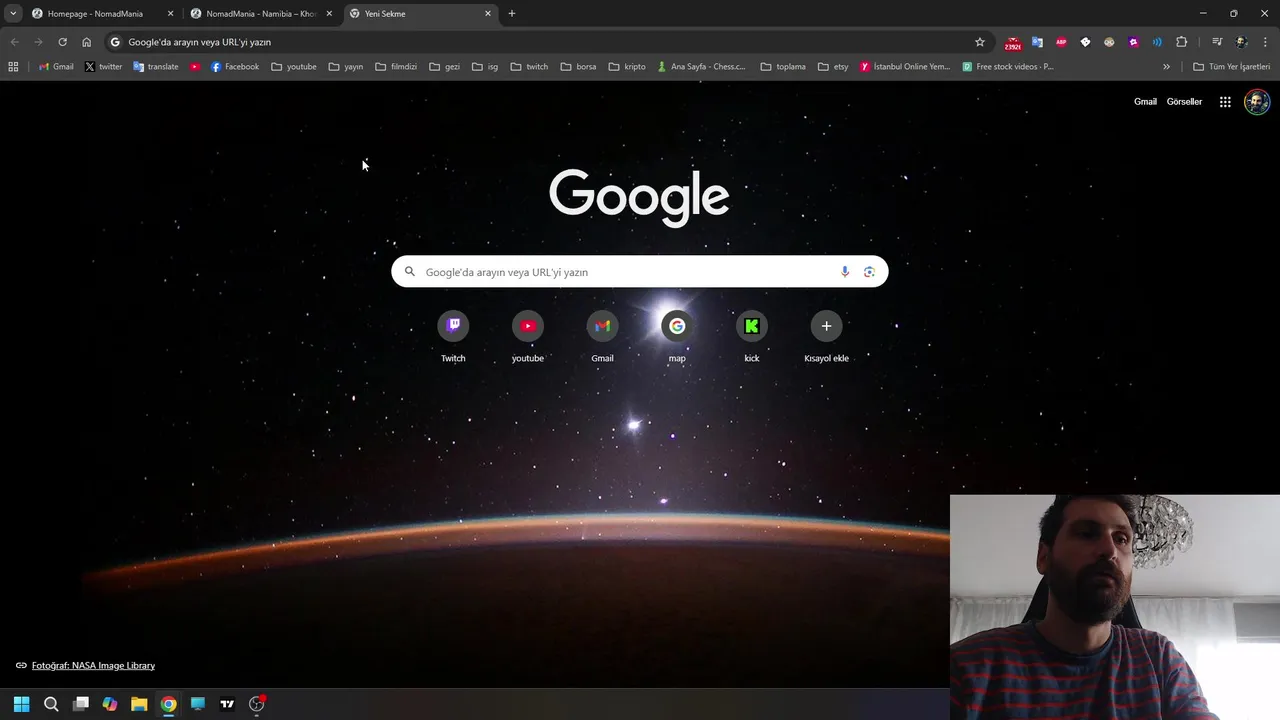The width and height of the screenshot is (1280, 720).
Task: Open İstanbul Online Yemek bookmark
Action: pos(905,67)
